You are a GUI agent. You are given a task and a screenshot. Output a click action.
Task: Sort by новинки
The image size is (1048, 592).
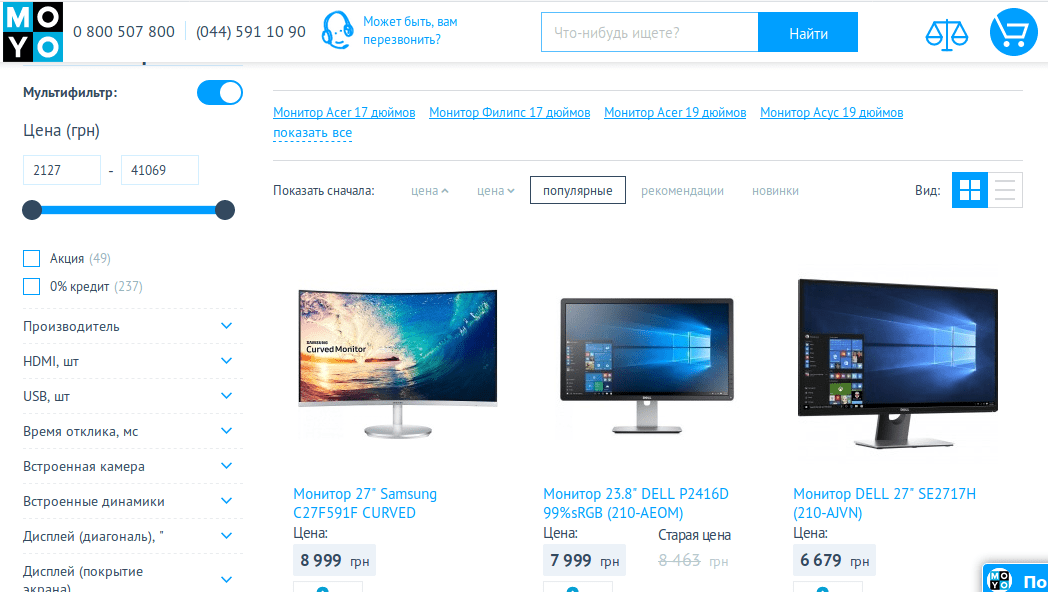(775, 190)
